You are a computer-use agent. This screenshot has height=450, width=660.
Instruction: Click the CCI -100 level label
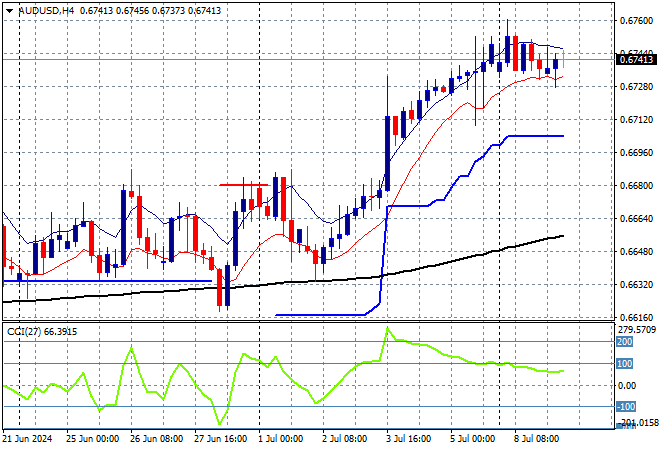point(624,407)
